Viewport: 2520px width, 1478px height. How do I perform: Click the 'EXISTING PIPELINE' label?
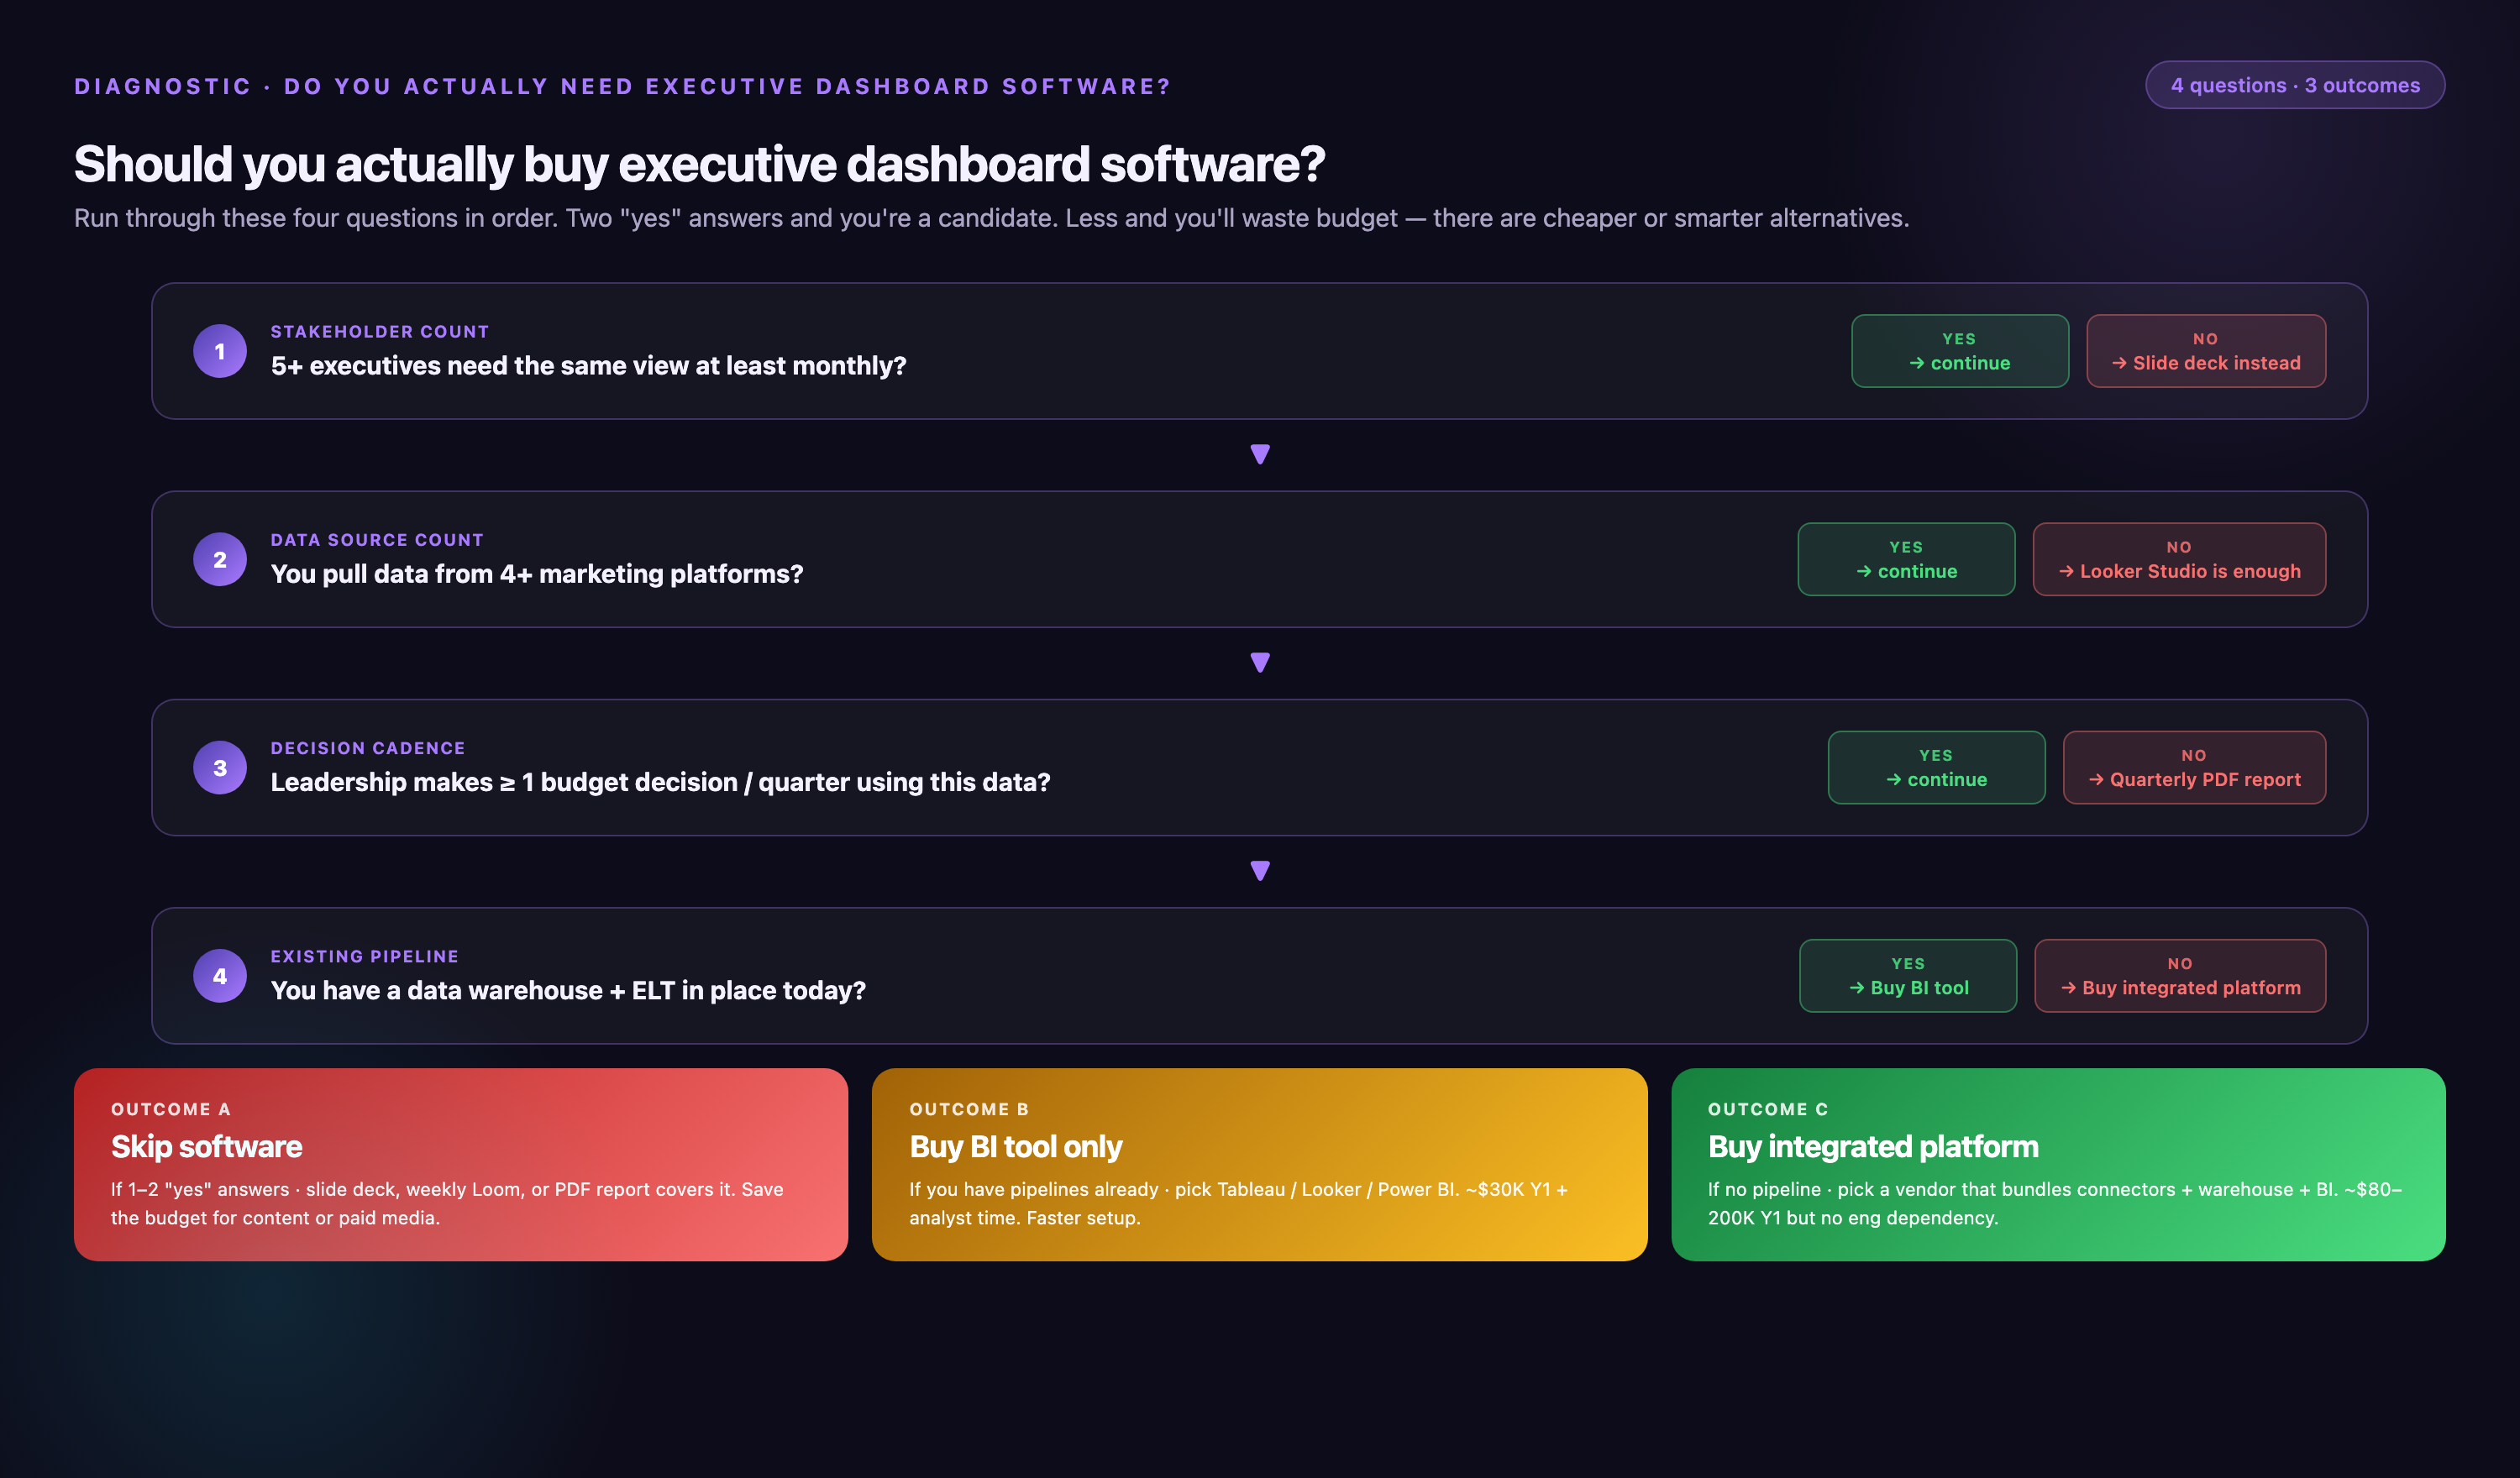pos(365,956)
